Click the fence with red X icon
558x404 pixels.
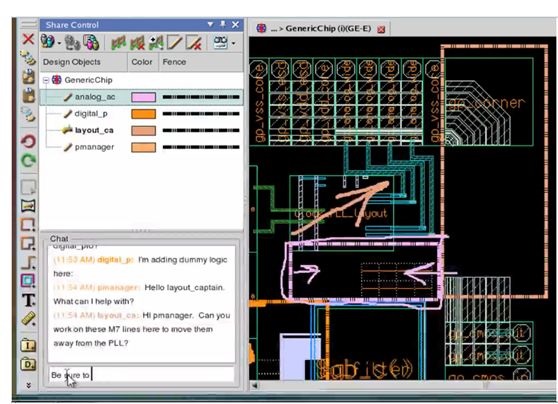click(137, 43)
